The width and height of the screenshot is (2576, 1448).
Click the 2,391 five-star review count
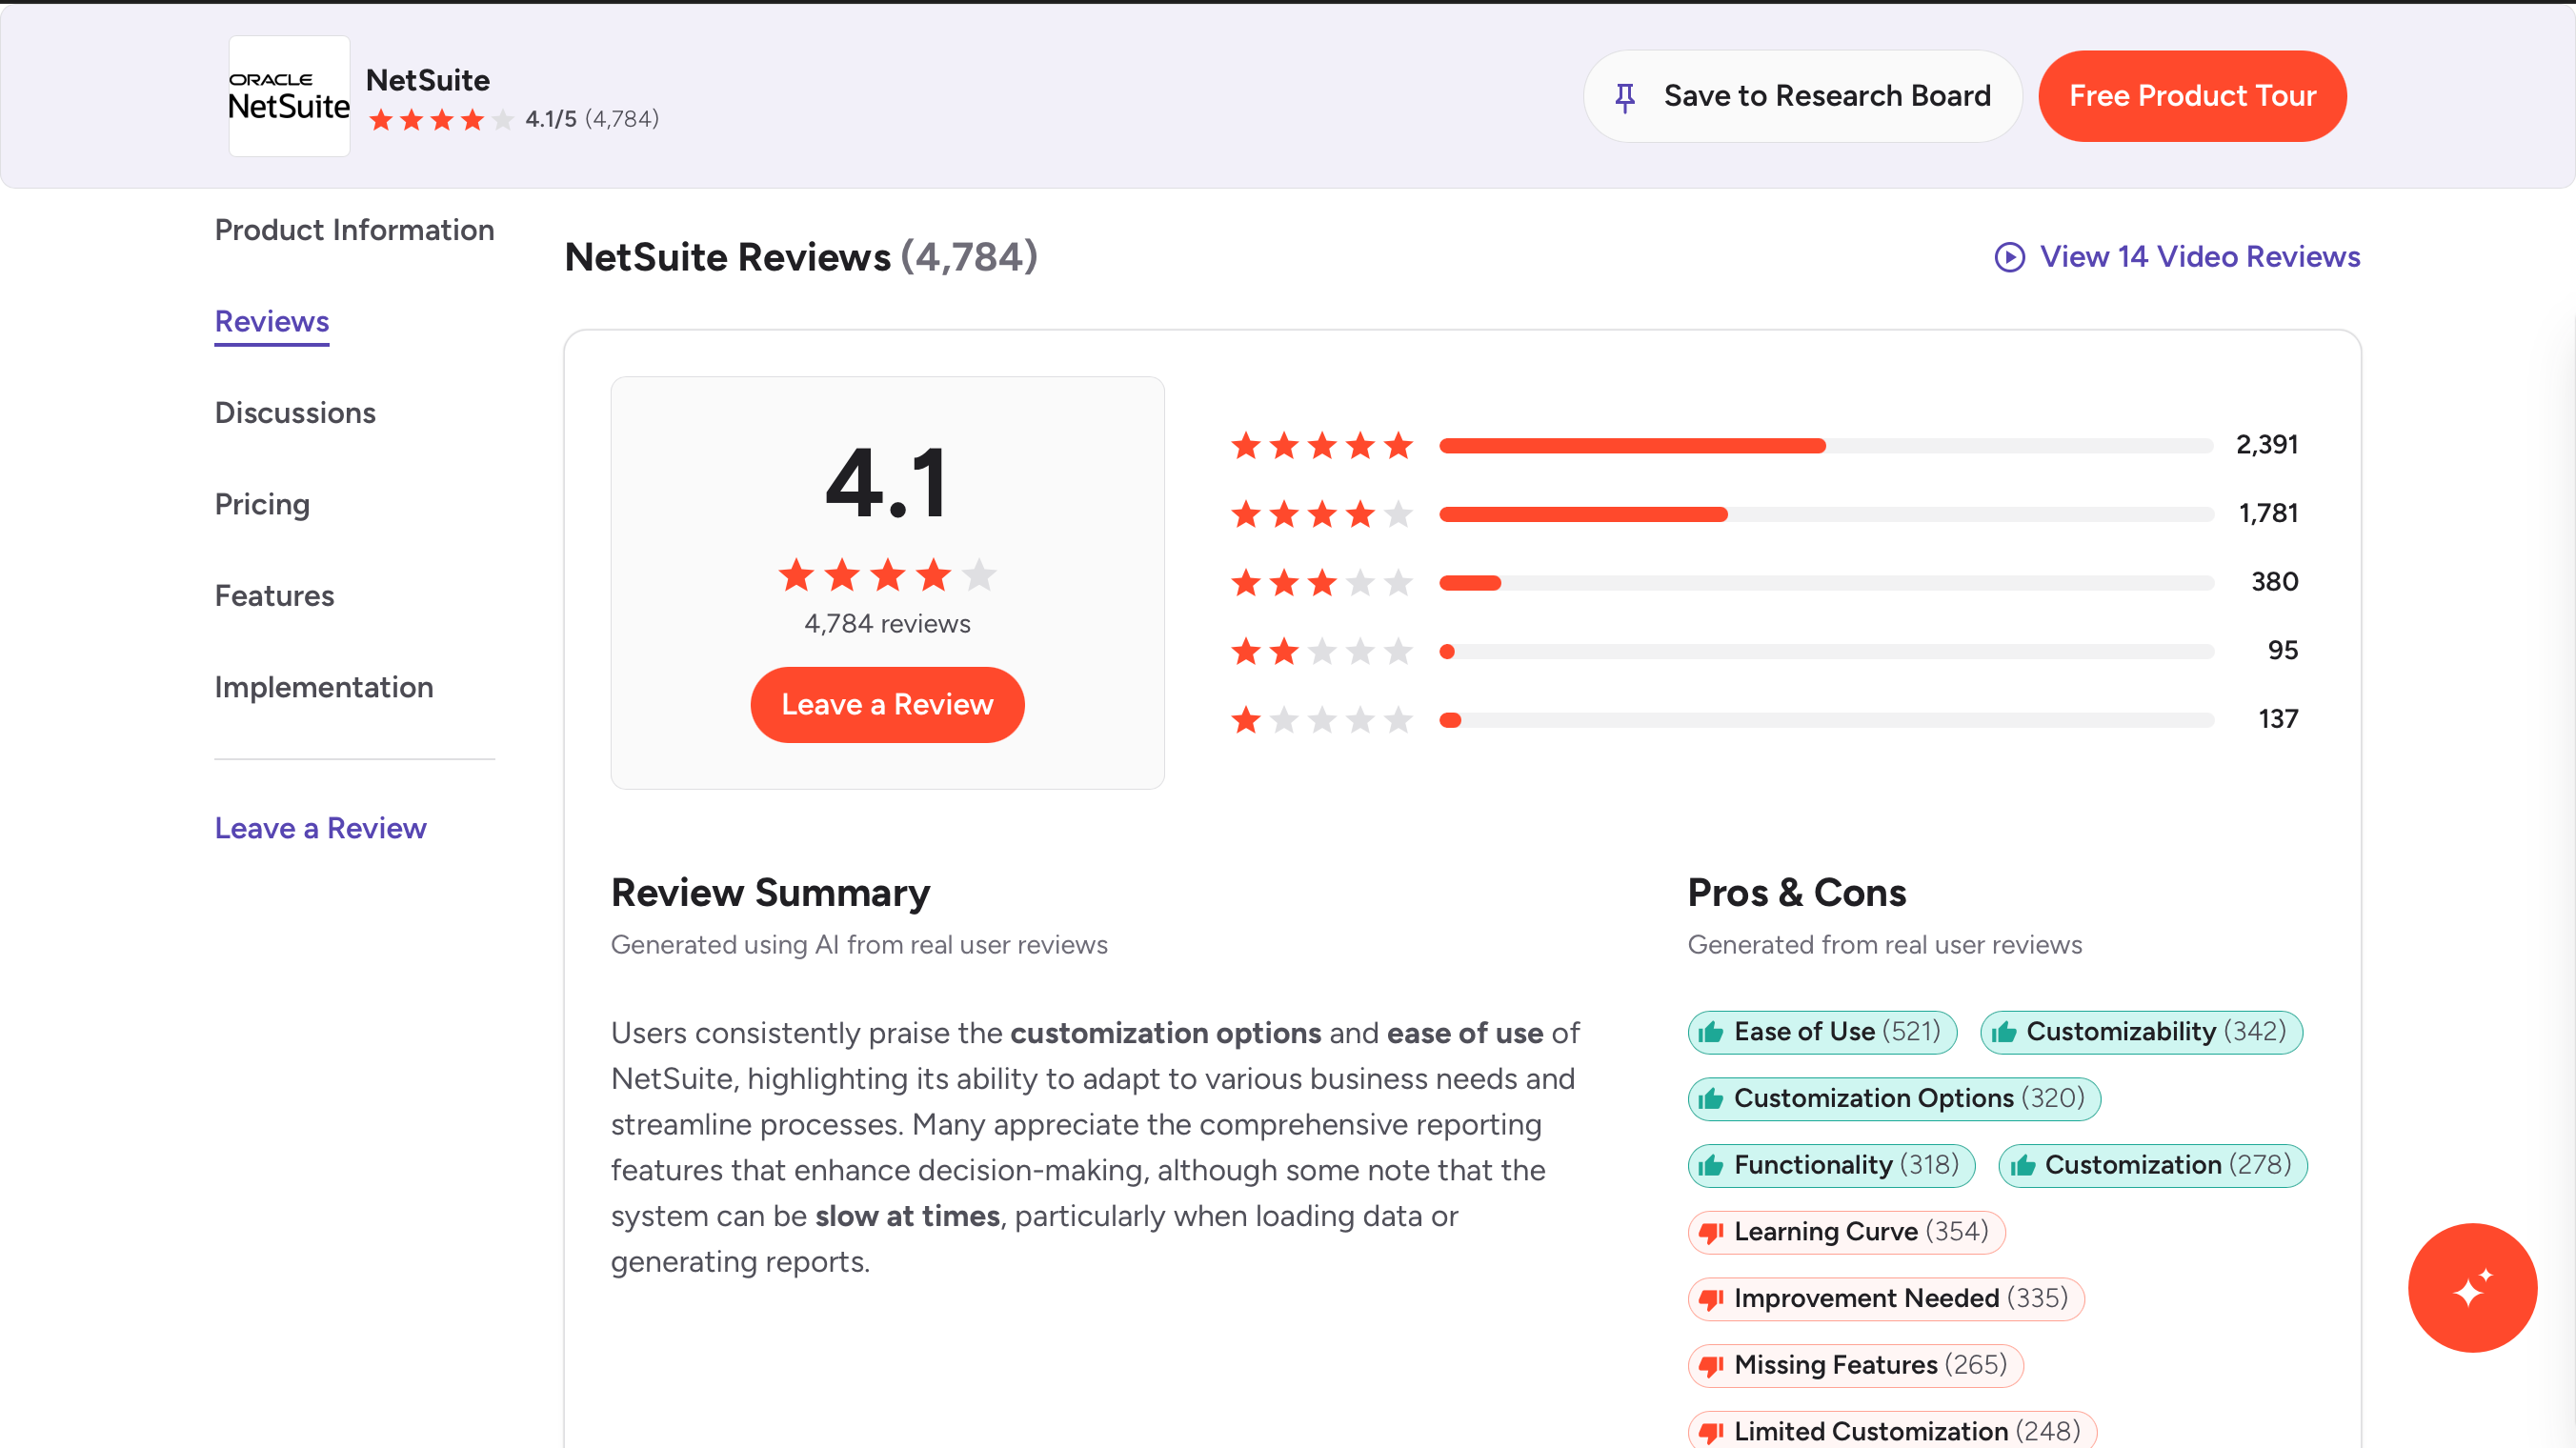point(2267,445)
